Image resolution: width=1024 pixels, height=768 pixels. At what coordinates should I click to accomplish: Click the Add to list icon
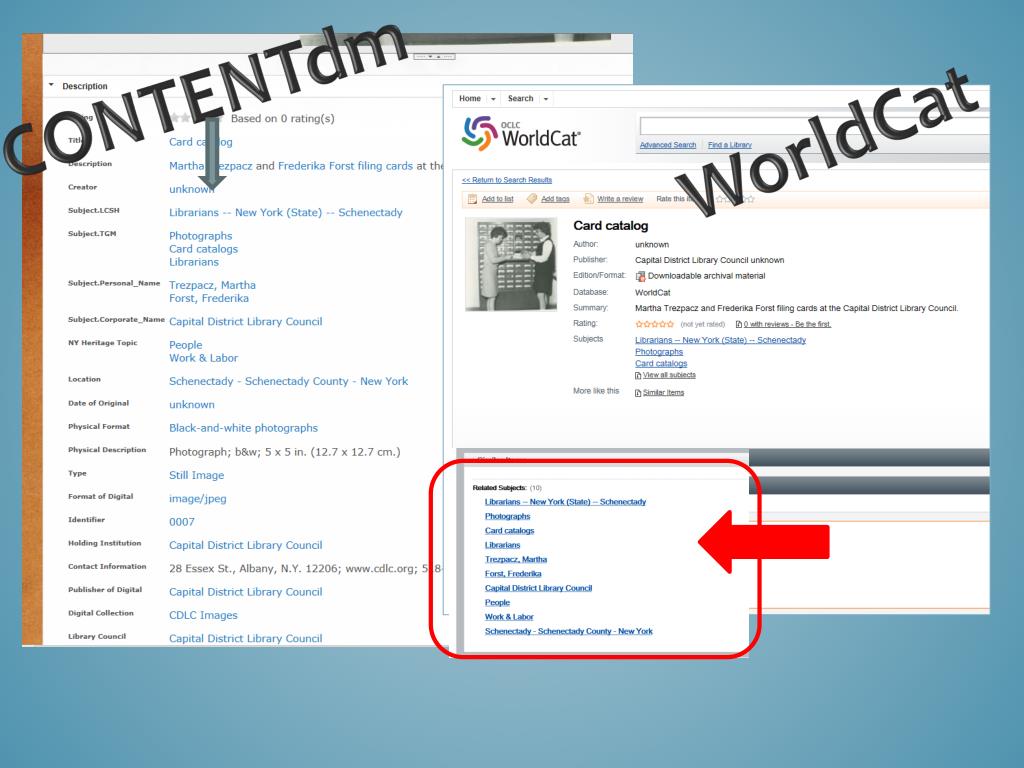pyautogui.click(x=473, y=199)
